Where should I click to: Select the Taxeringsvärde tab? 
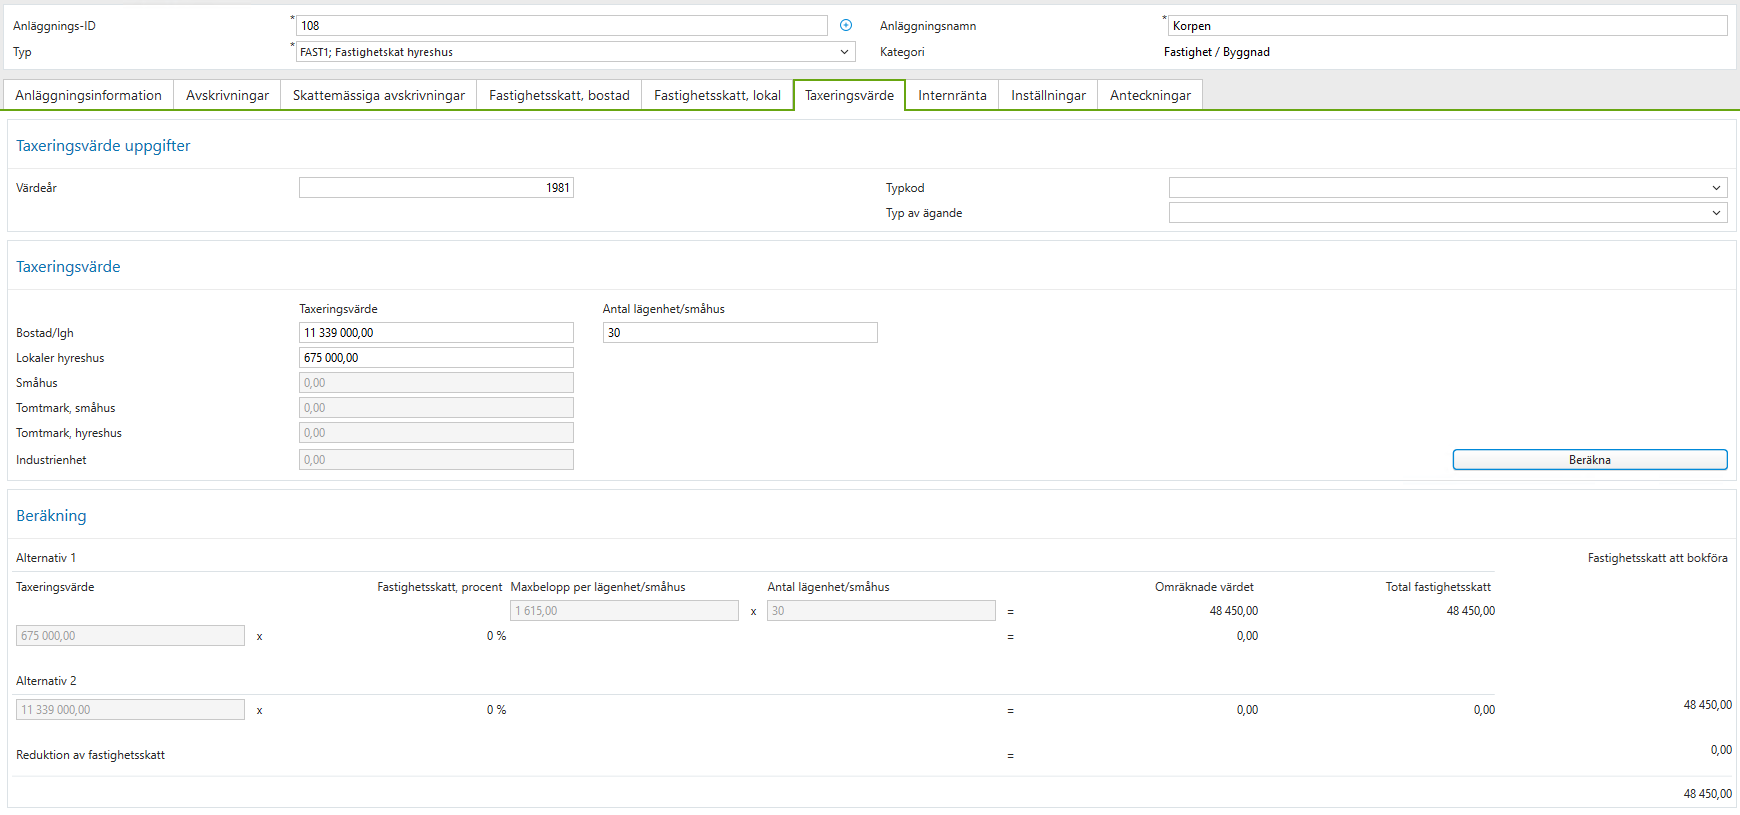pos(849,95)
